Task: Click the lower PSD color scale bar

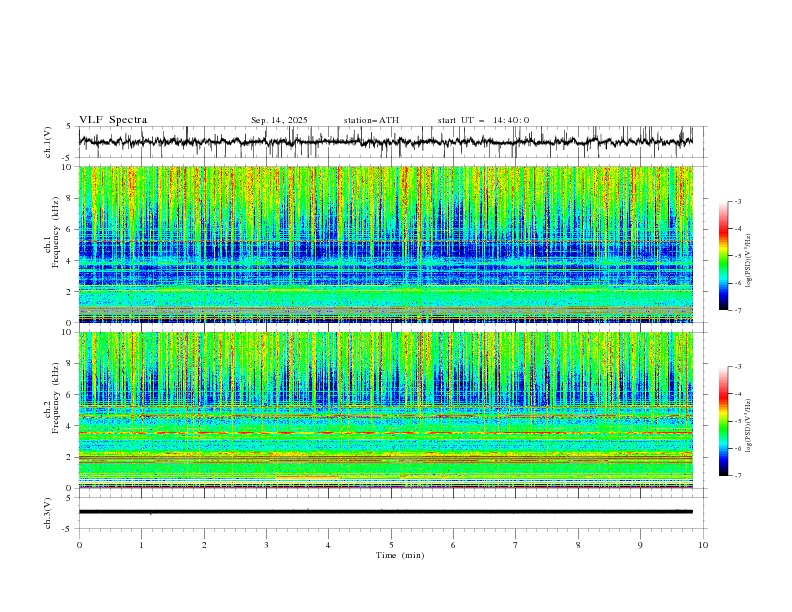Action: (x=723, y=421)
